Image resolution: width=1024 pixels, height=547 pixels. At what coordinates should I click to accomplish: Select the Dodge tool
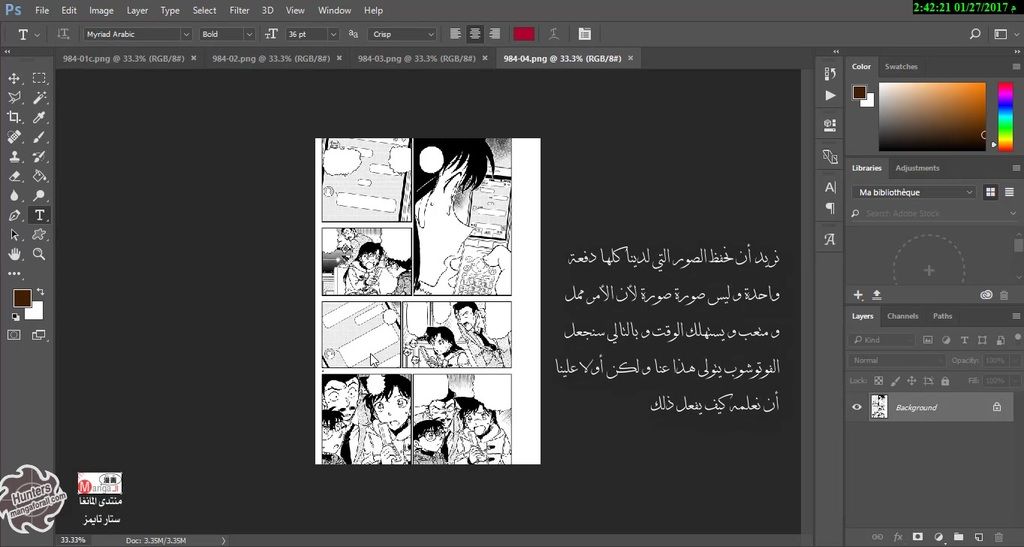tap(39, 195)
